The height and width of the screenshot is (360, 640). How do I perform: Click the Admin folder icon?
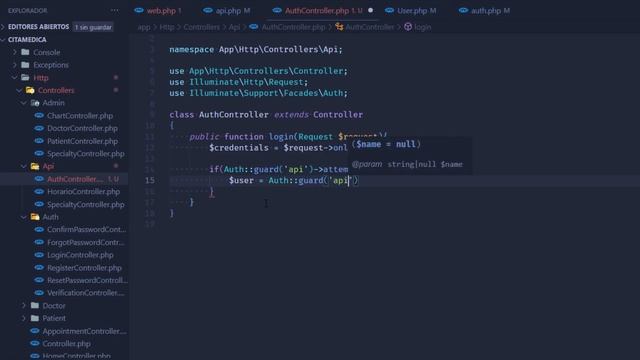tap(35, 103)
